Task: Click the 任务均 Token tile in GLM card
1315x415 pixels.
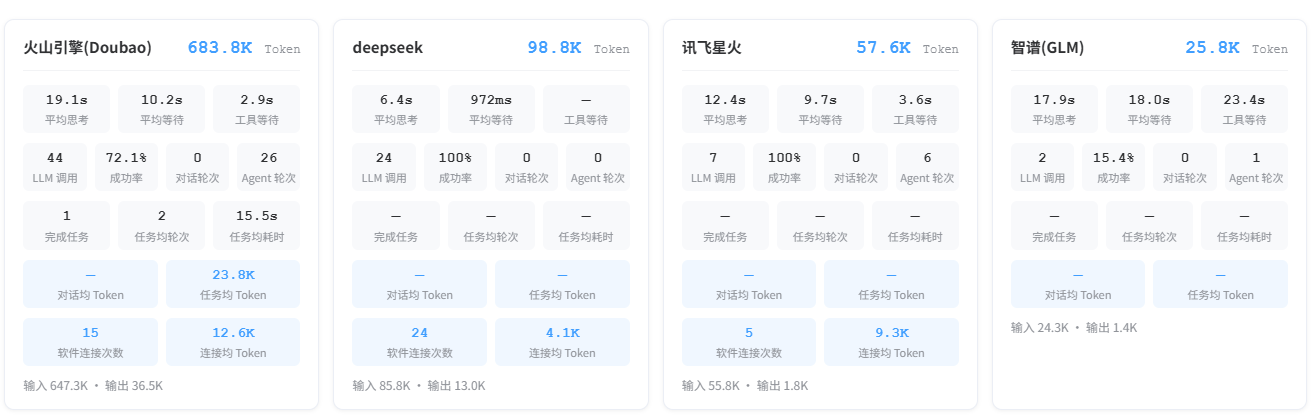Action: coord(1220,284)
